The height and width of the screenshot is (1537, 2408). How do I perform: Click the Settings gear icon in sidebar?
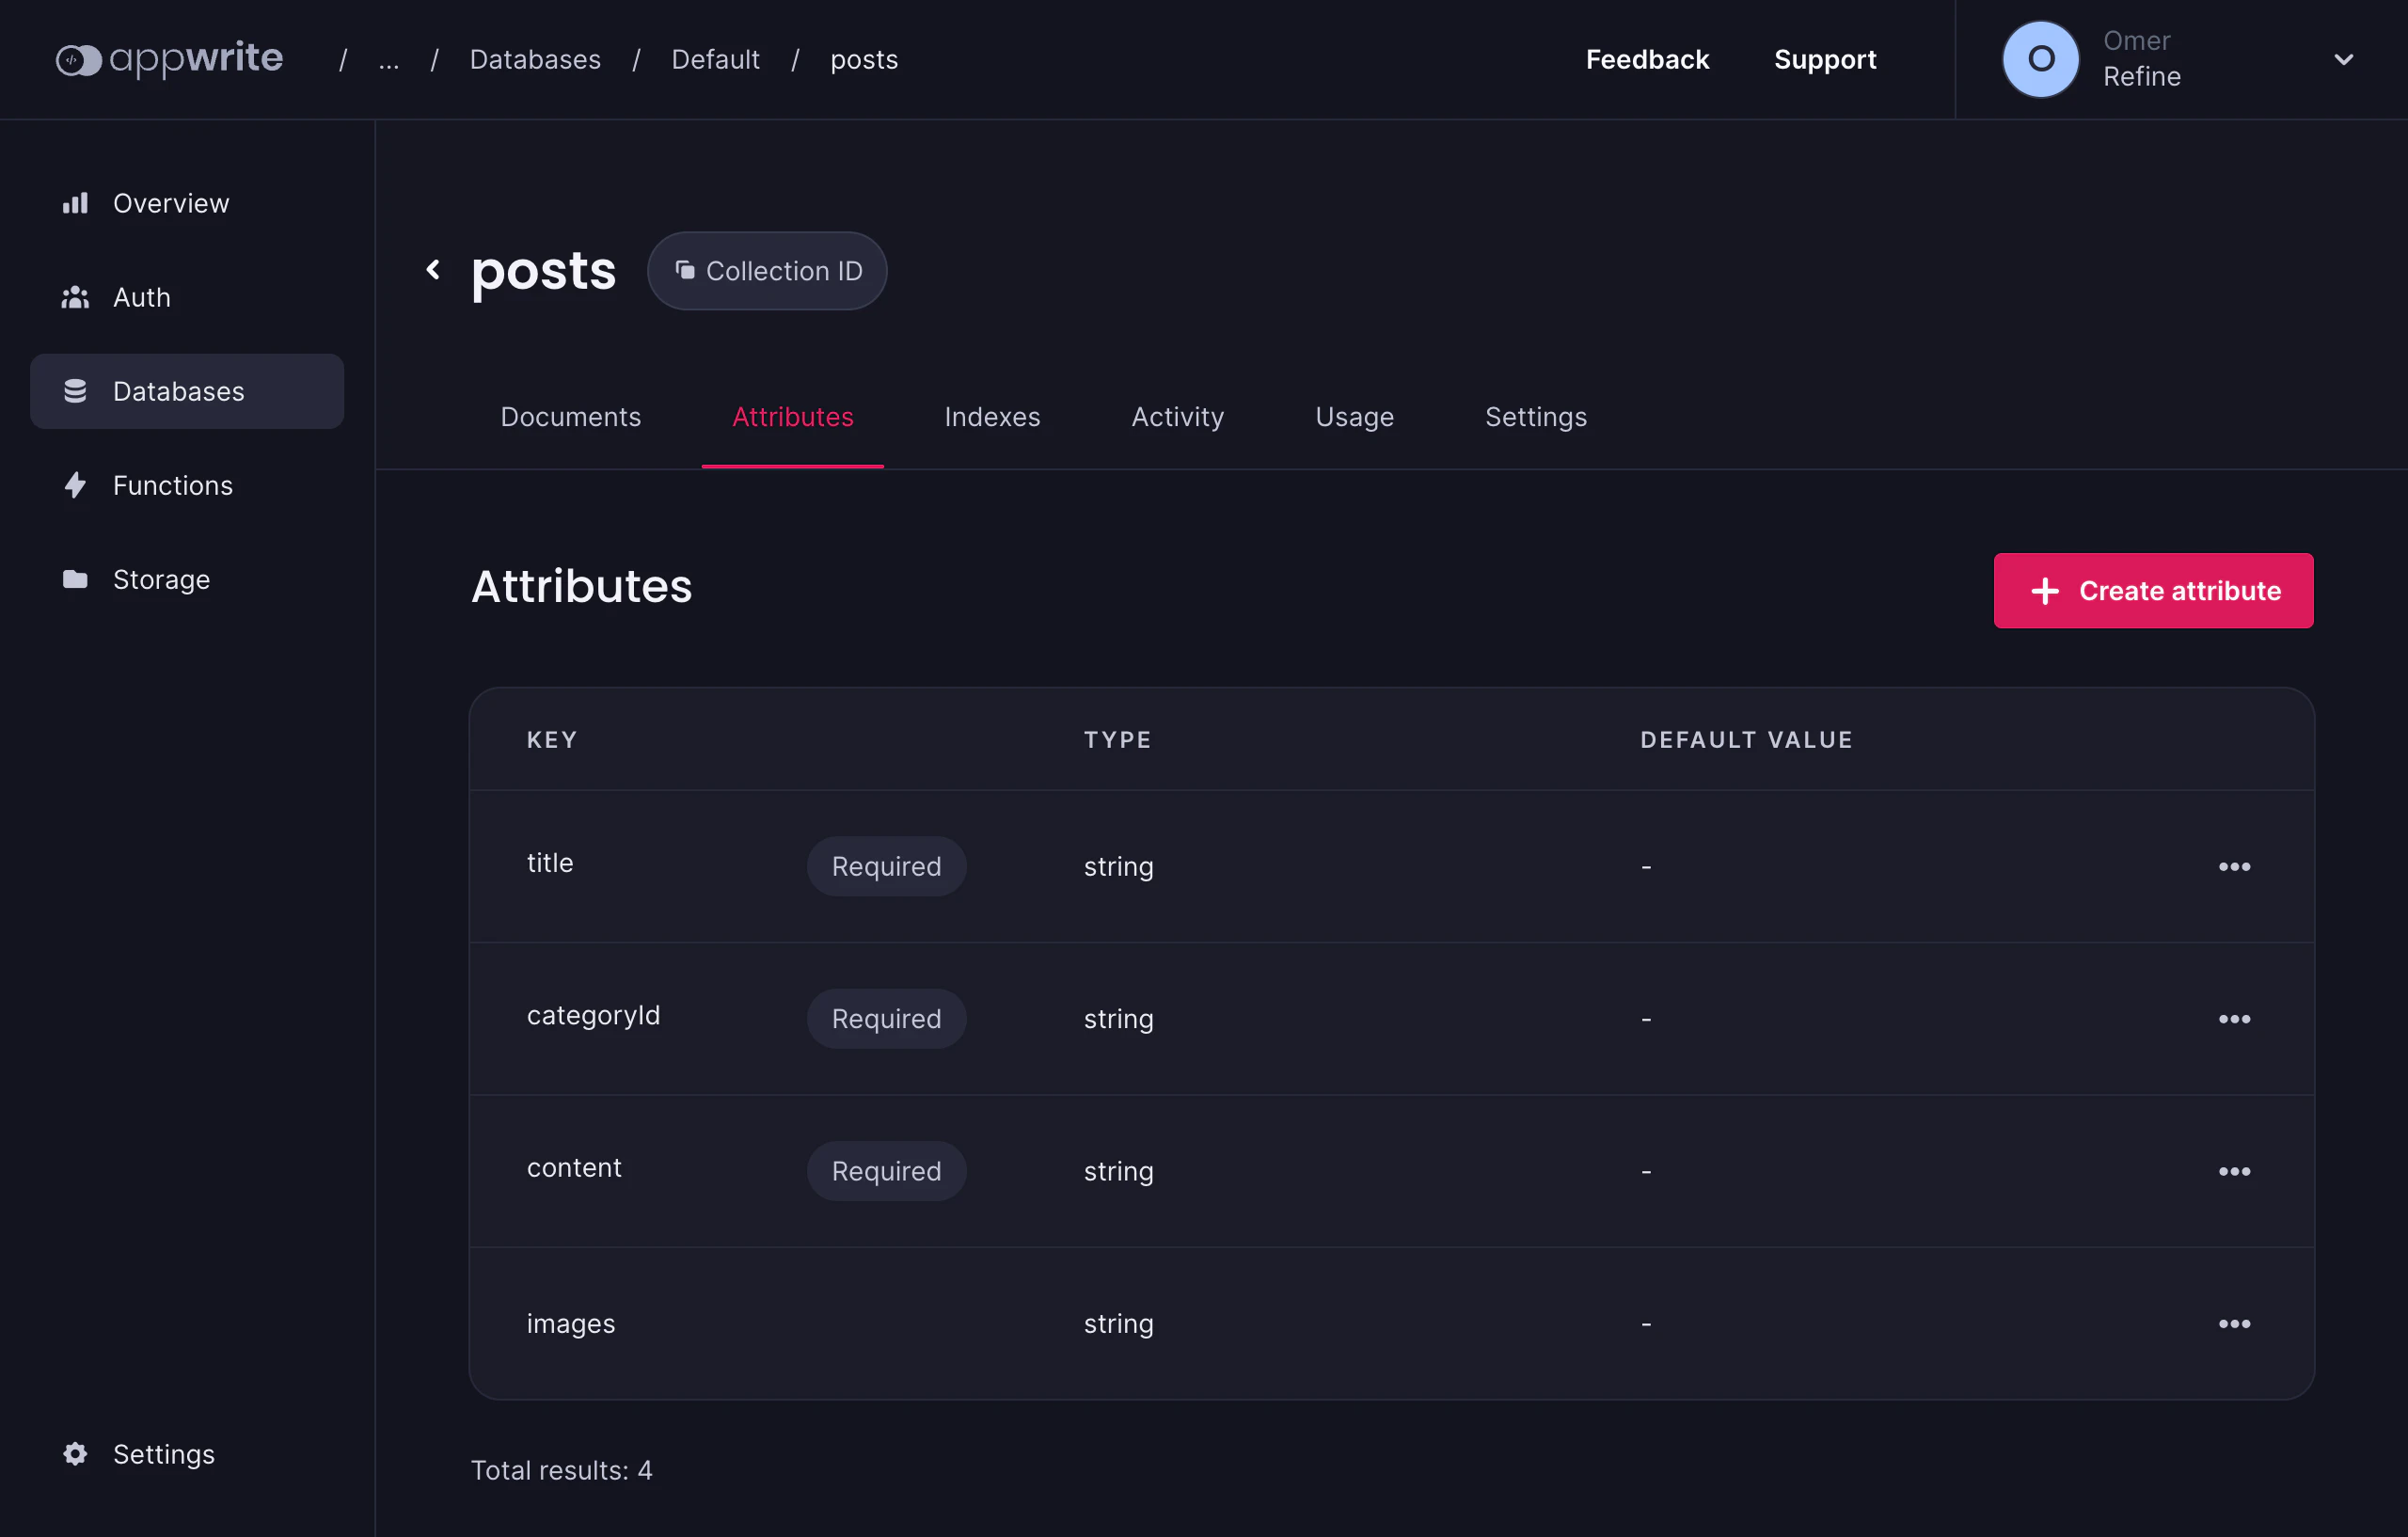76,1454
